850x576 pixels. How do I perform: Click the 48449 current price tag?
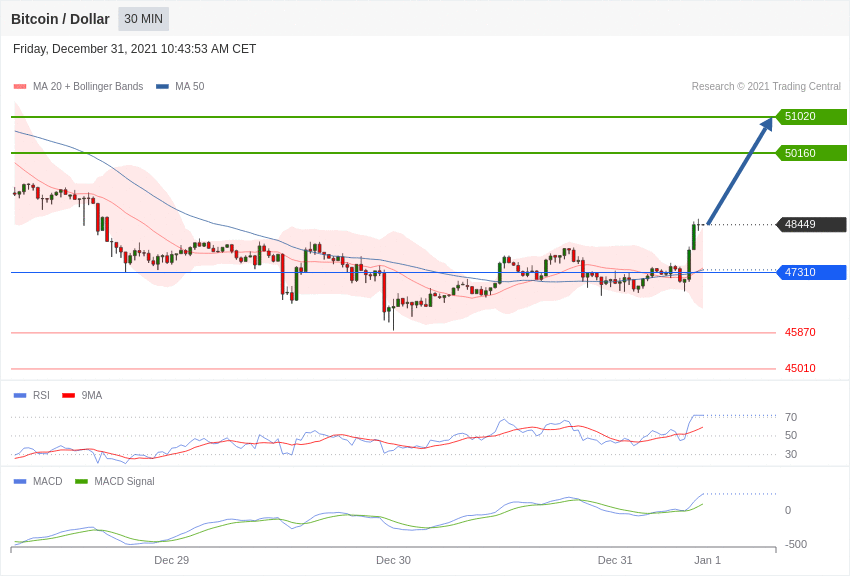(x=811, y=225)
